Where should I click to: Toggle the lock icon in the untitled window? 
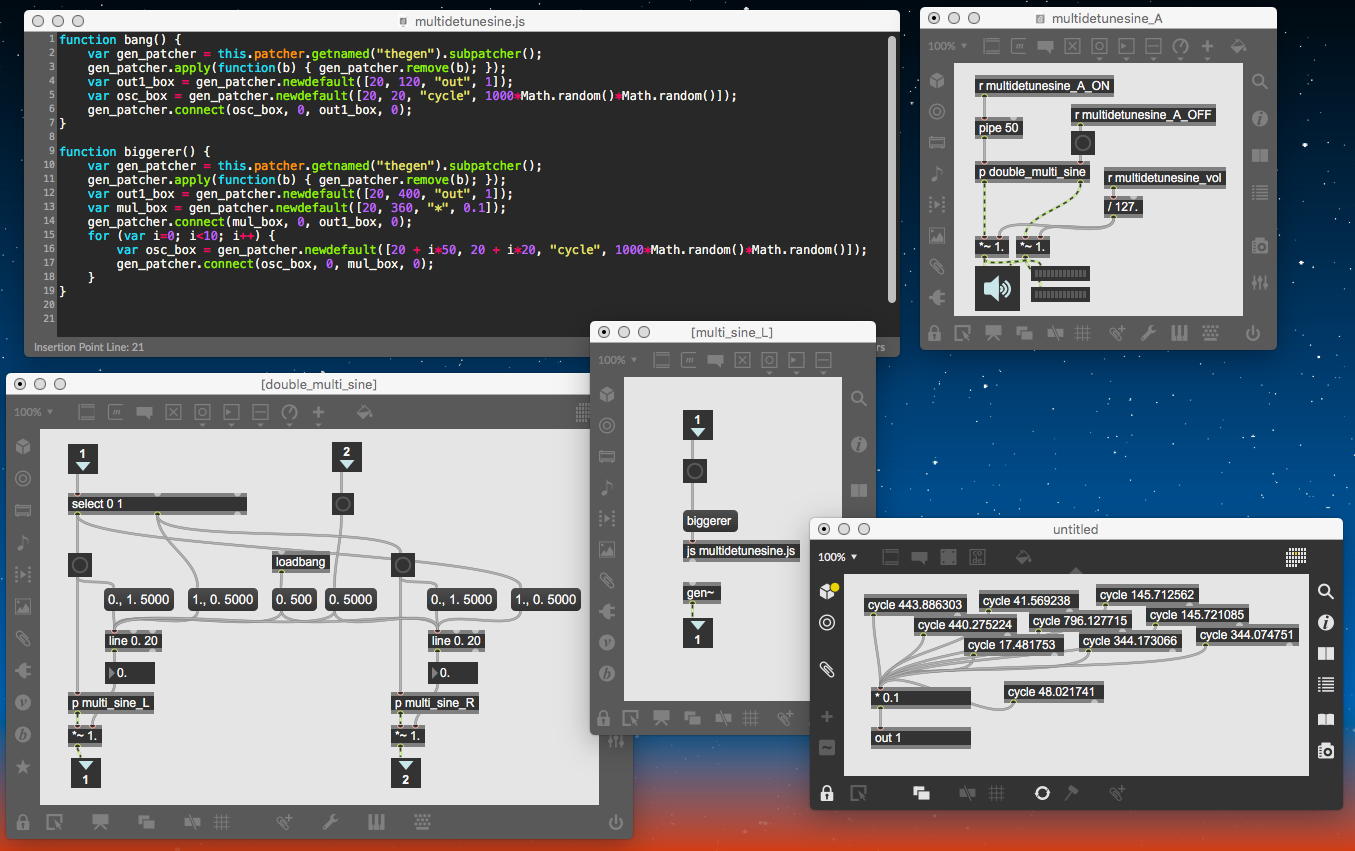[827, 793]
